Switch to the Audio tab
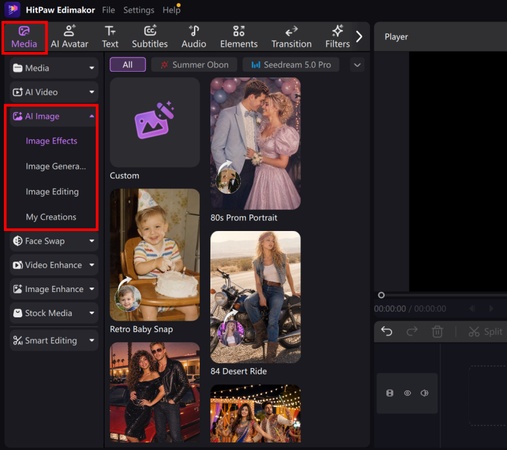Screen dimensions: 507x450 point(194,37)
